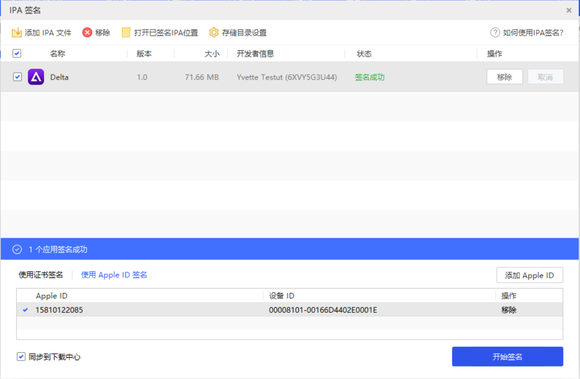Click the blue start signing button
The image size is (580, 379).
[x=508, y=356]
